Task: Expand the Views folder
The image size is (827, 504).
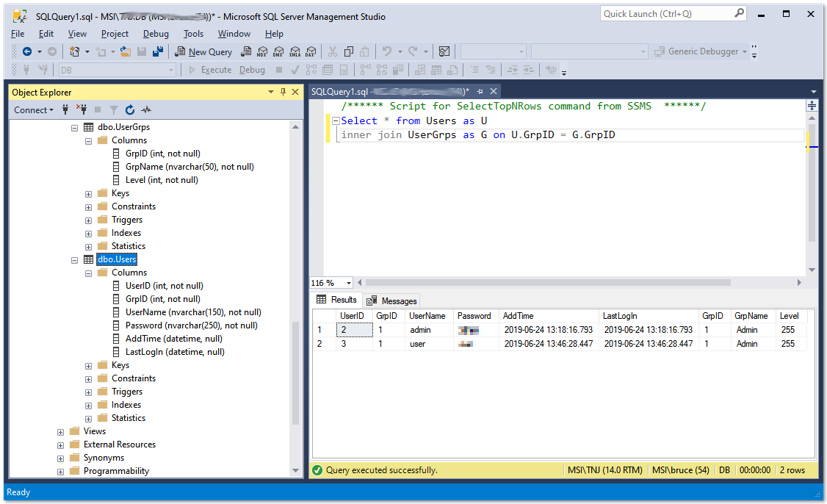Action: pos(60,432)
